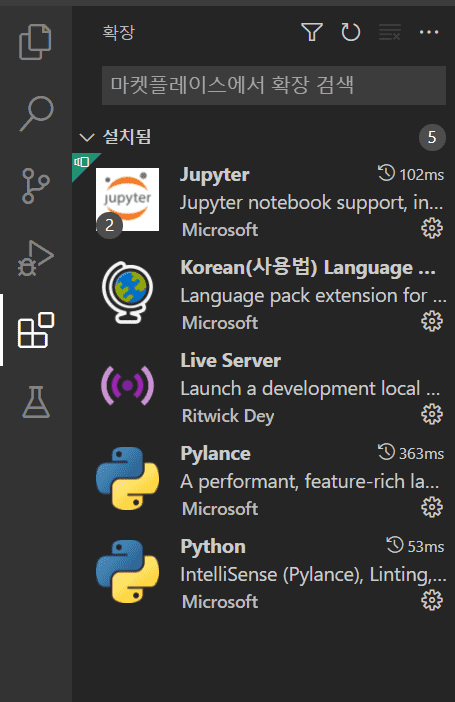Select the Live Server extension entry
The width and height of the screenshot is (455, 702).
263,386
